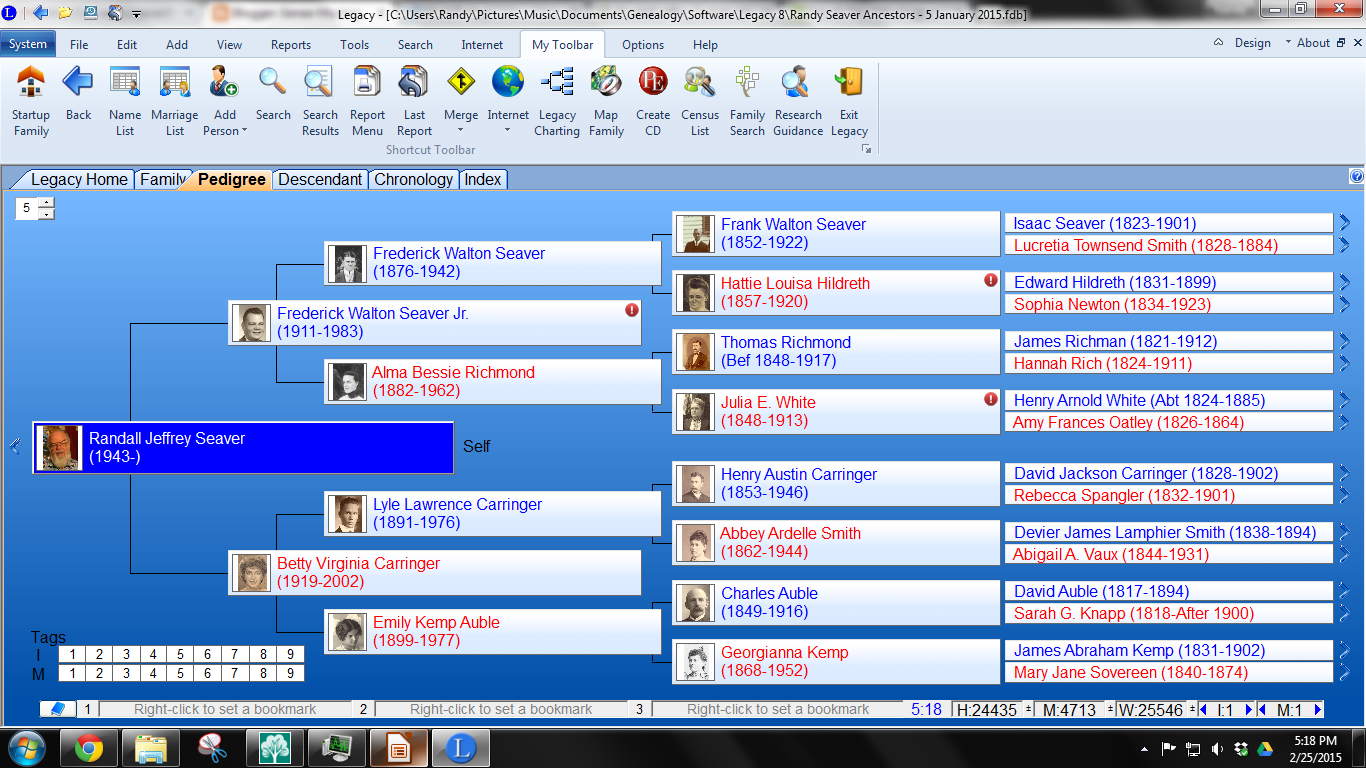
Task: Switch to the Options ribbon tab
Action: click(643, 45)
